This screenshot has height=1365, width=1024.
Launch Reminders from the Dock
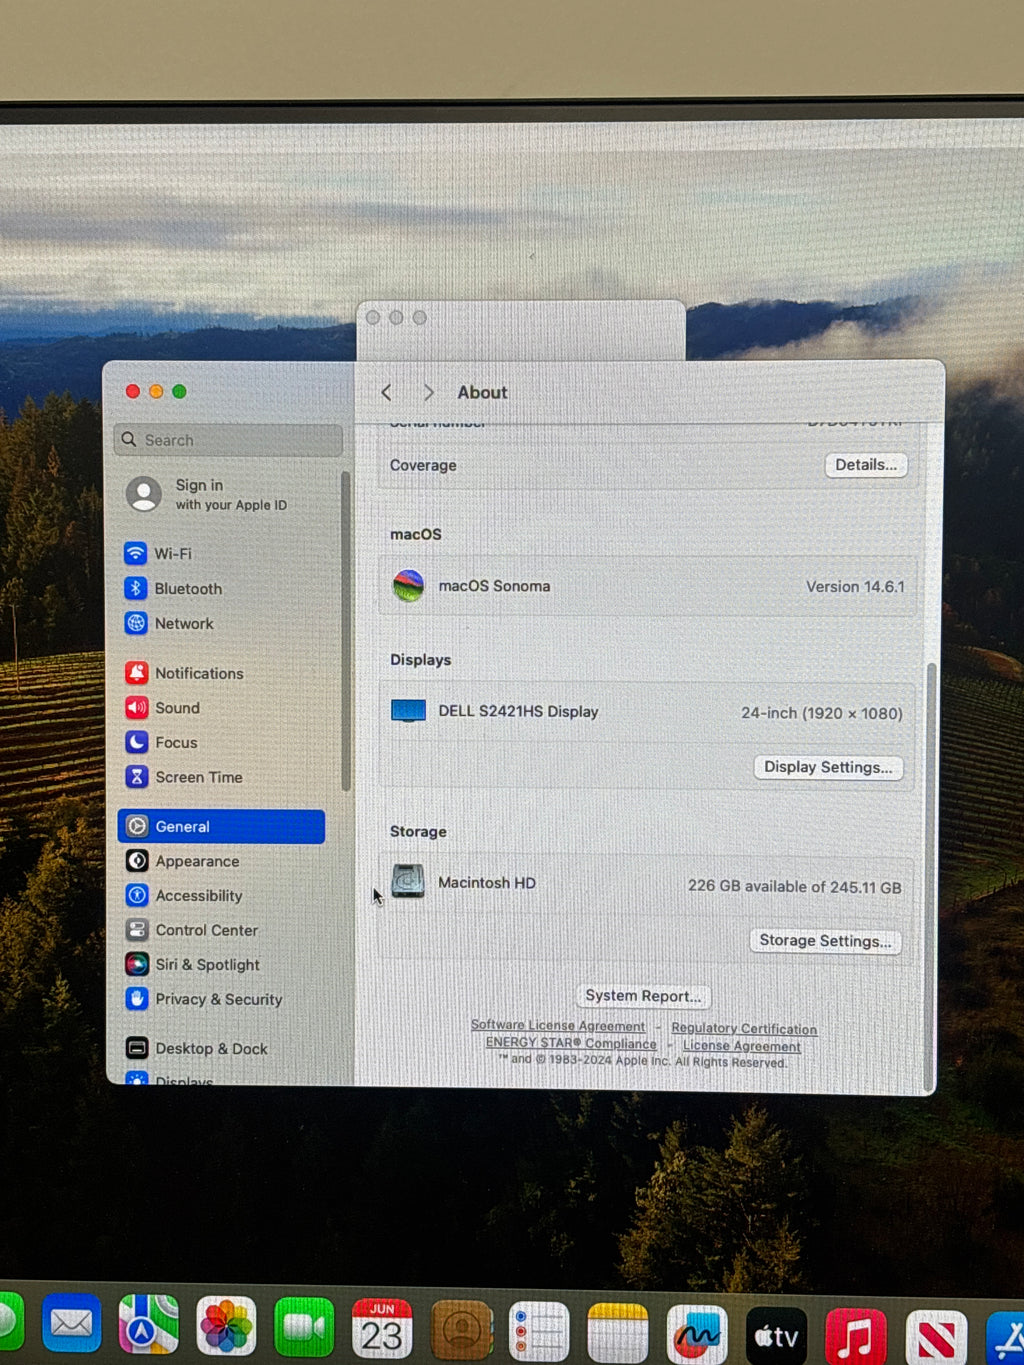(539, 1332)
